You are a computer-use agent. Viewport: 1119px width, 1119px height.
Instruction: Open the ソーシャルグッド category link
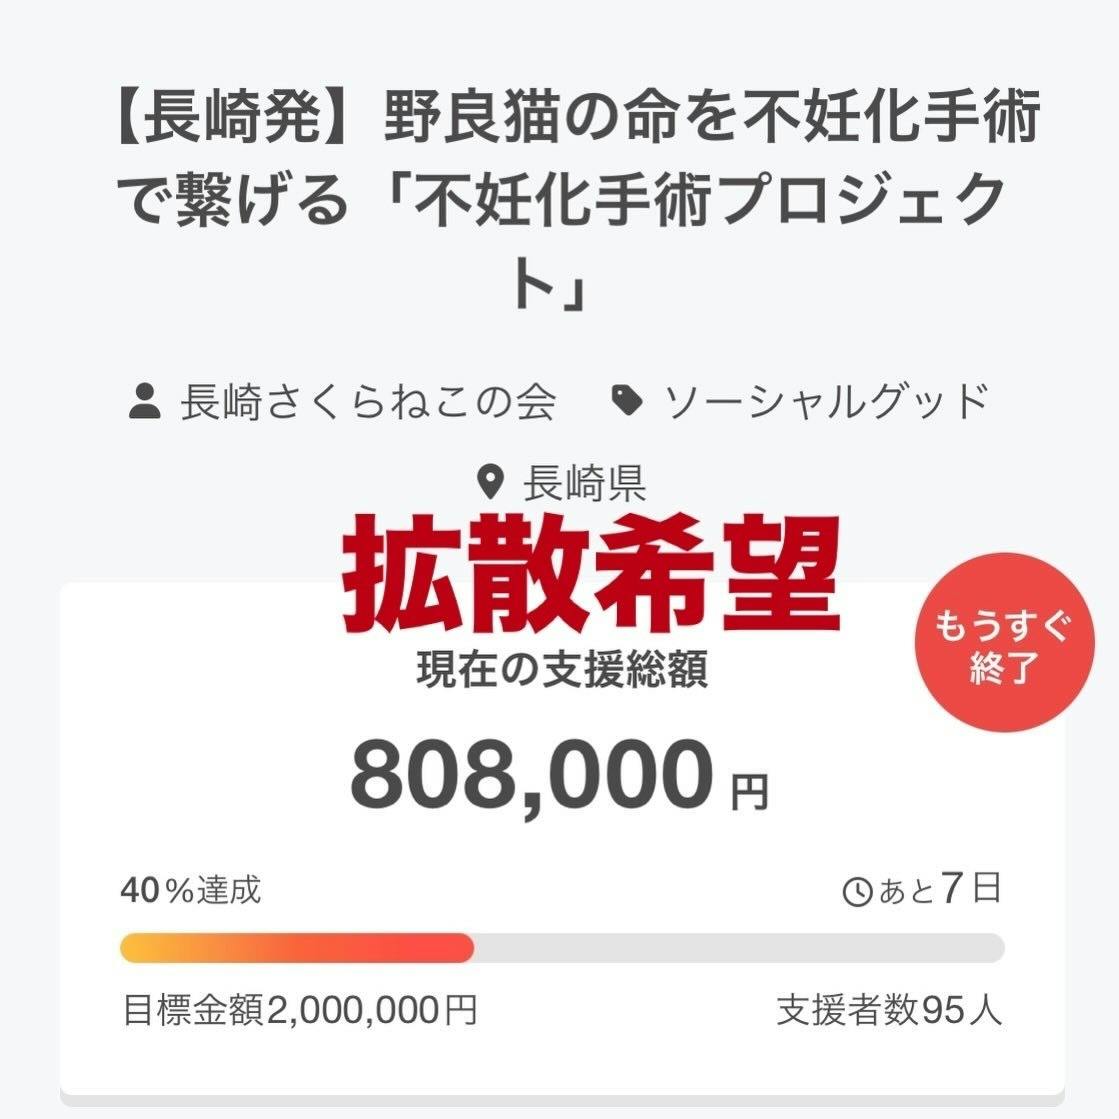[826, 402]
